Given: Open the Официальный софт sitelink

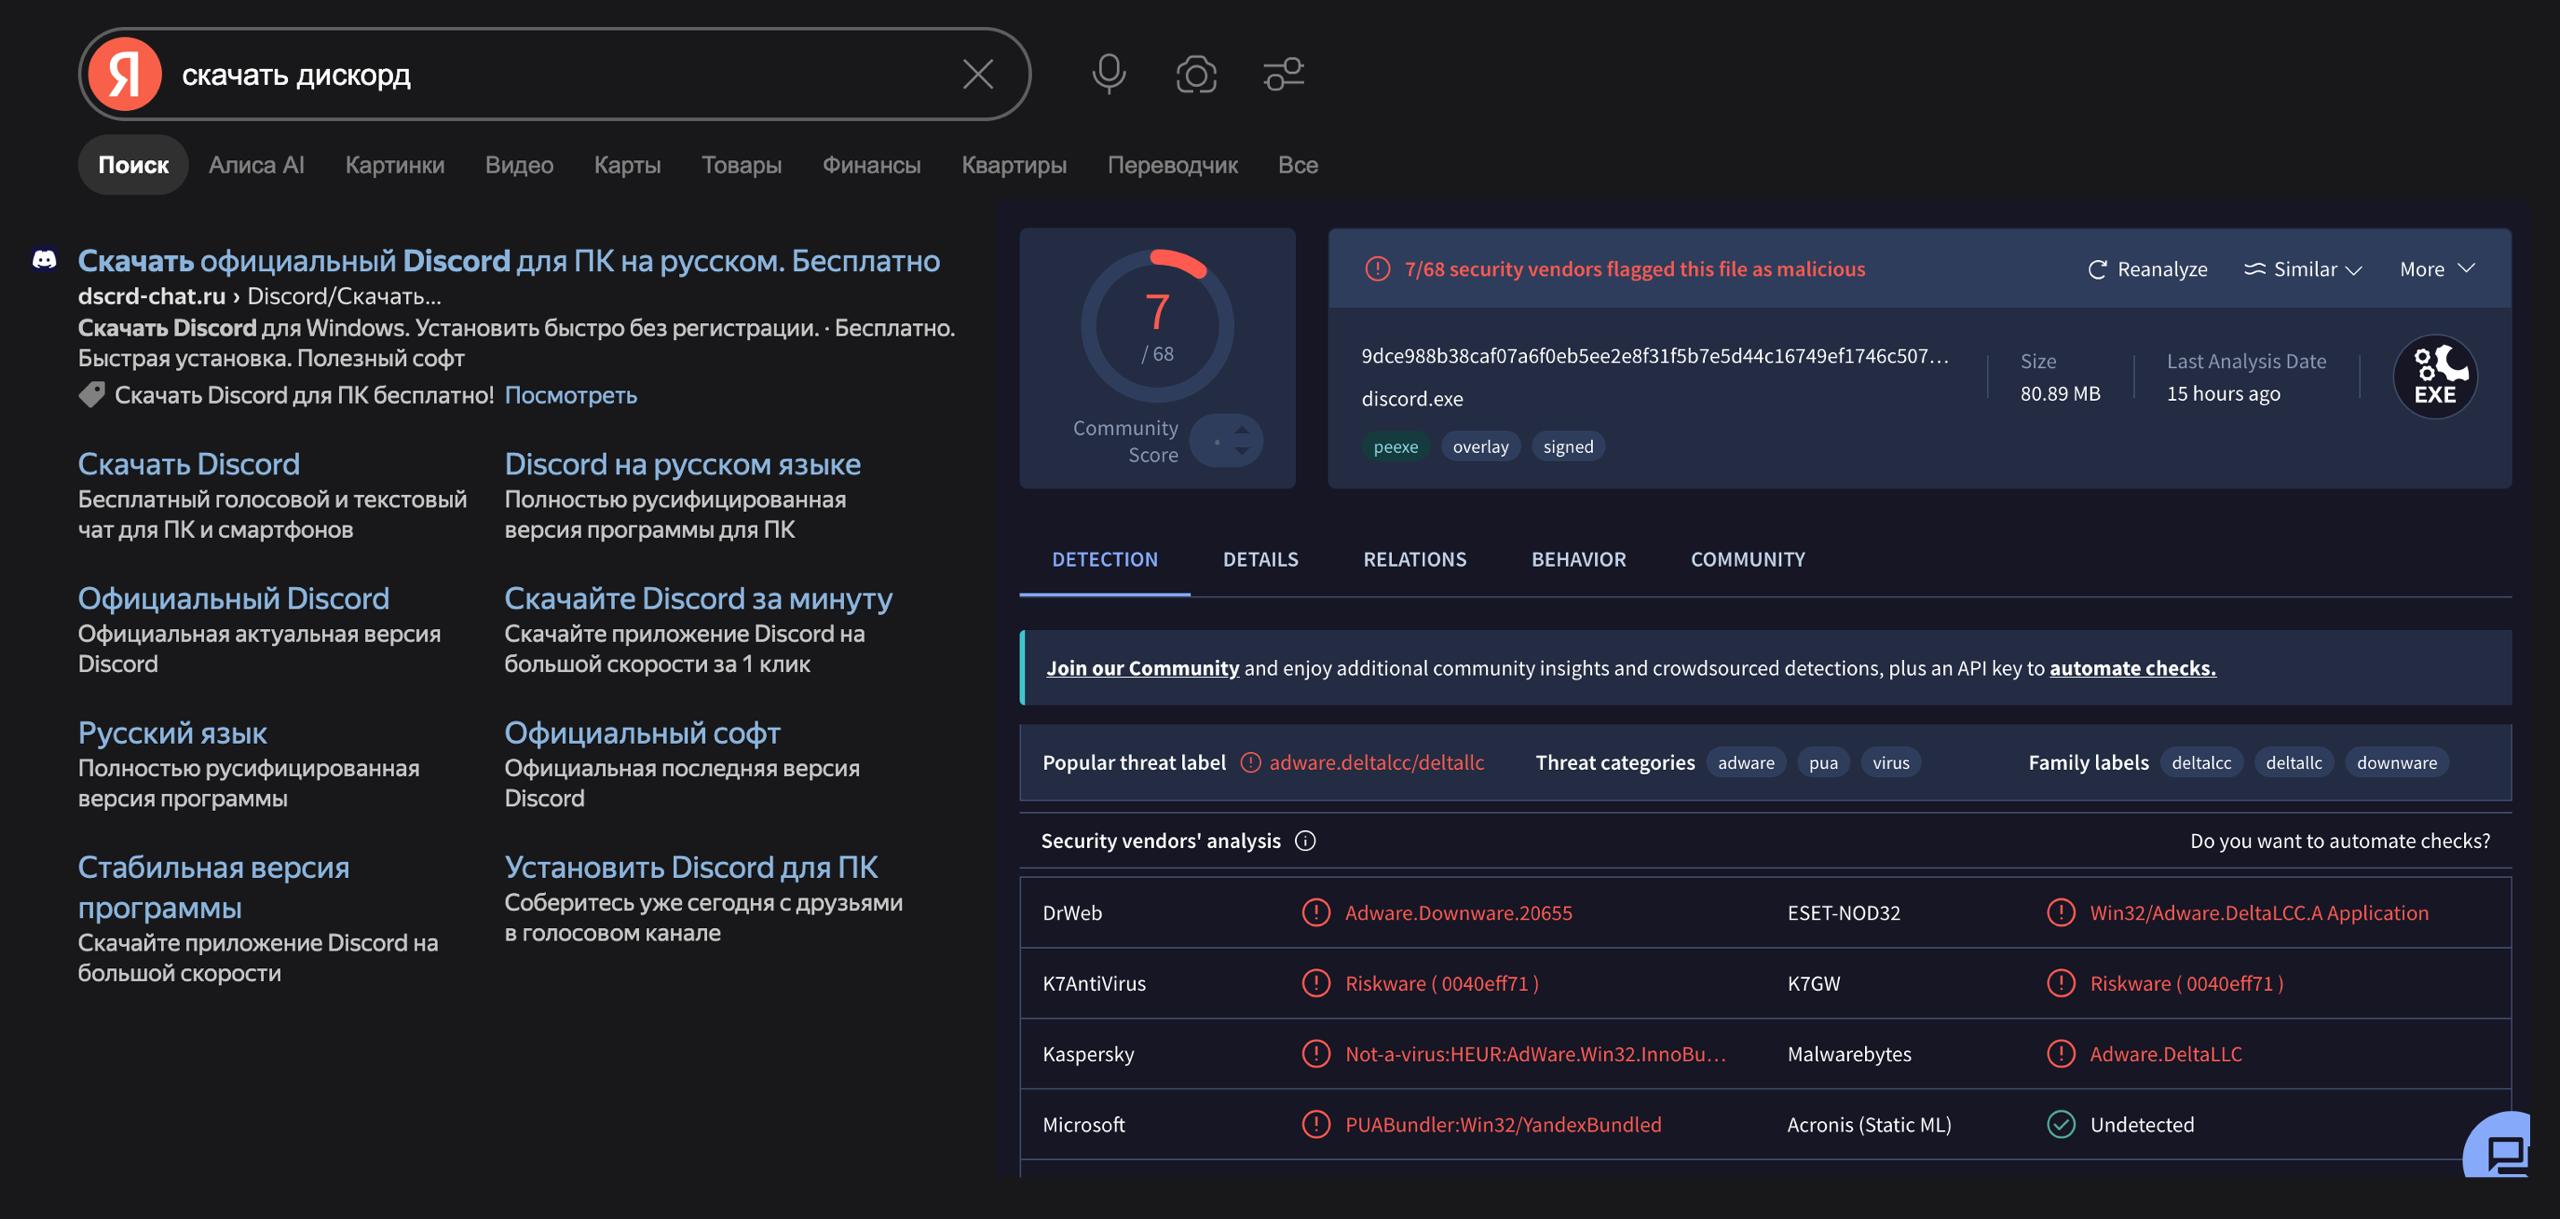Looking at the screenshot, I should point(642,733).
